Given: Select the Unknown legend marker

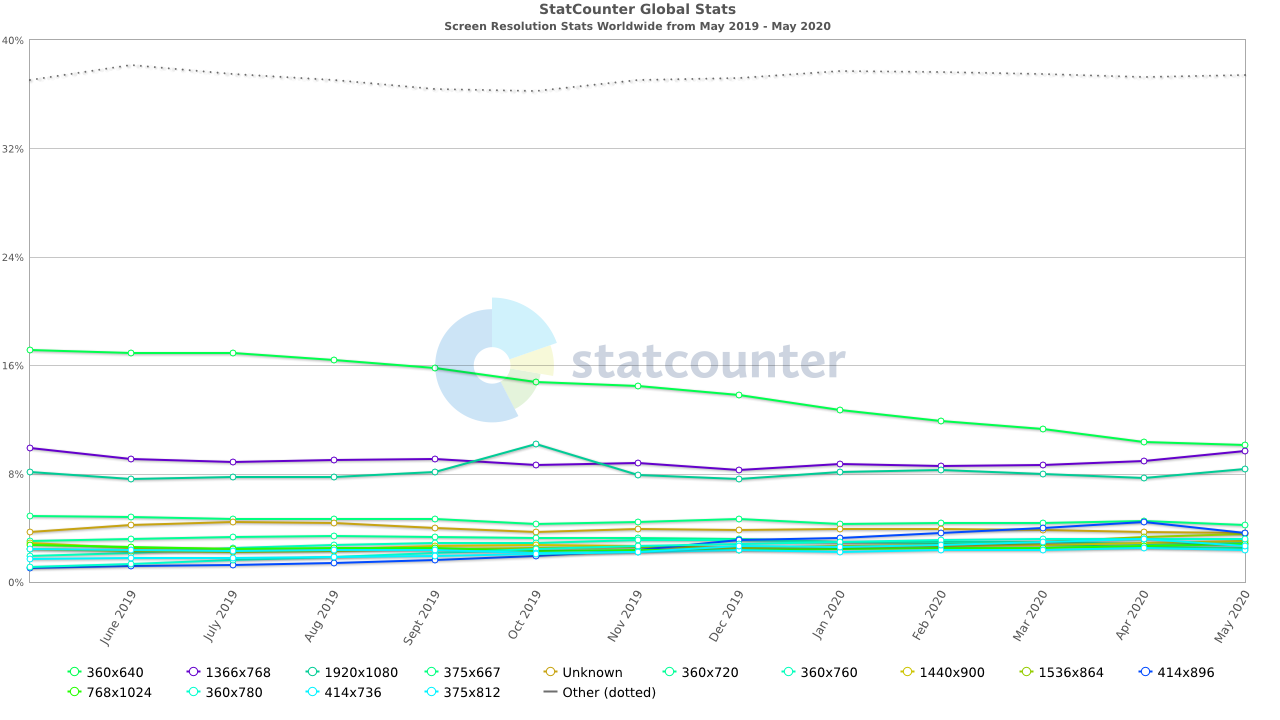Looking at the screenshot, I should click(x=550, y=672).
